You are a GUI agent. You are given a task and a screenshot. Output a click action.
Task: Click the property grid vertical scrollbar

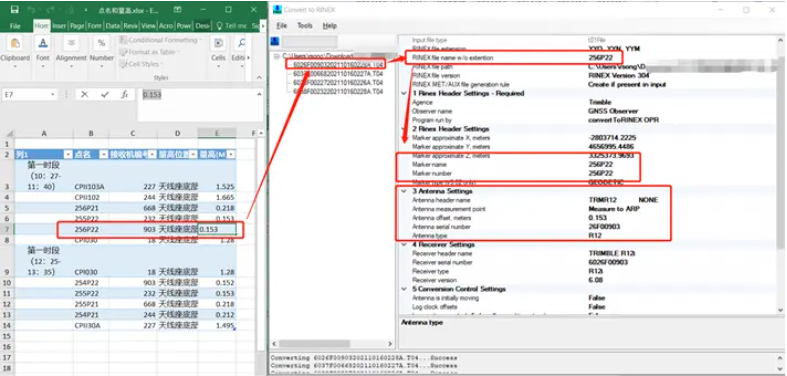coord(781,175)
